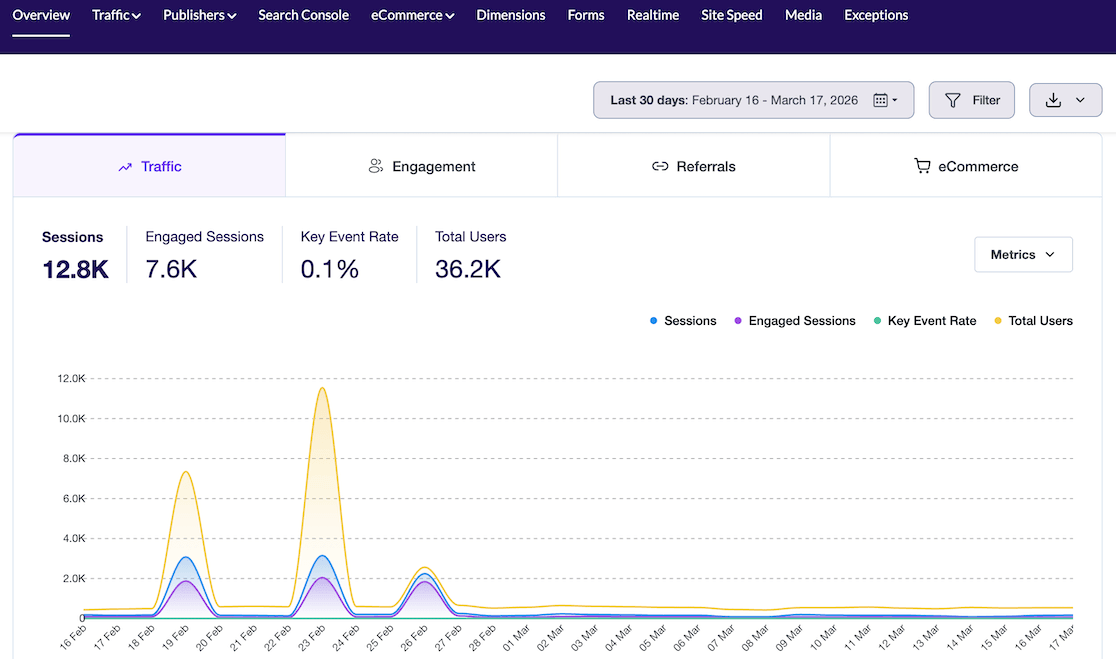The width and height of the screenshot is (1116, 659).
Task: Open the Publishers dropdown menu
Action: (x=199, y=15)
